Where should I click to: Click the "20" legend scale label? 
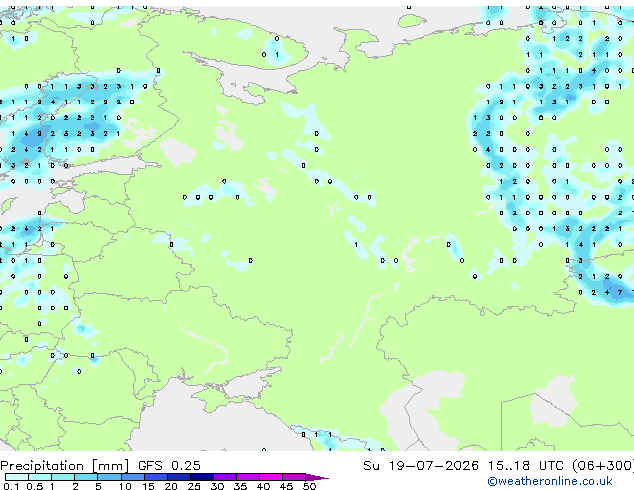pos(171,486)
